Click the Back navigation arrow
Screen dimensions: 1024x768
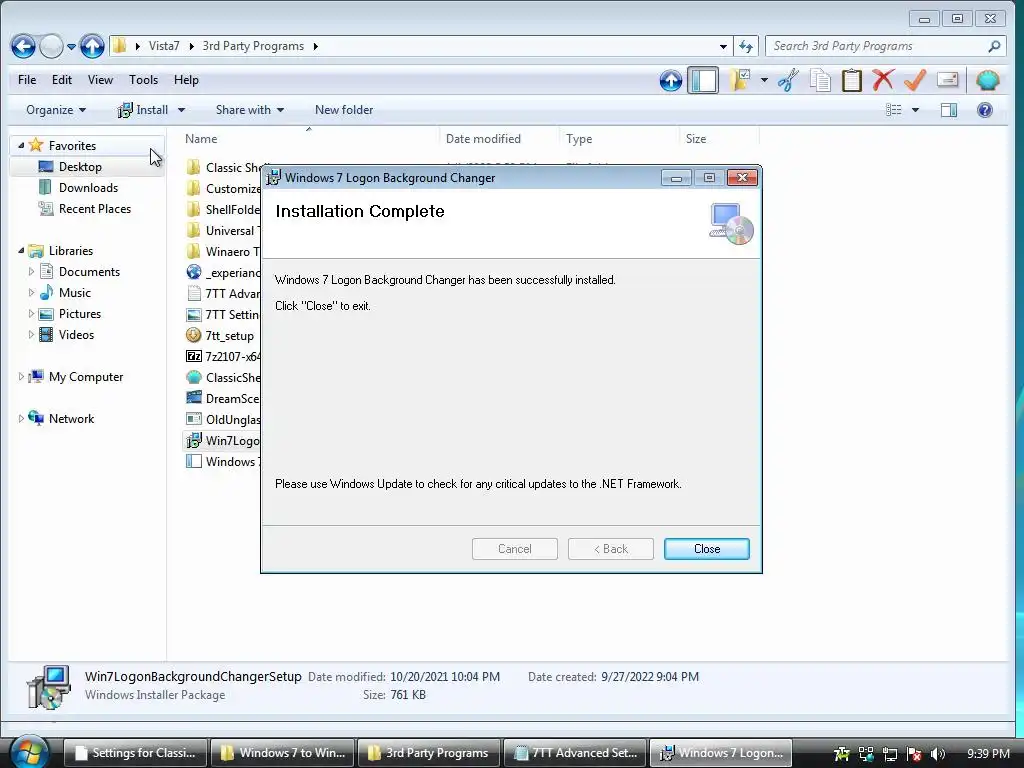coord(23,46)
